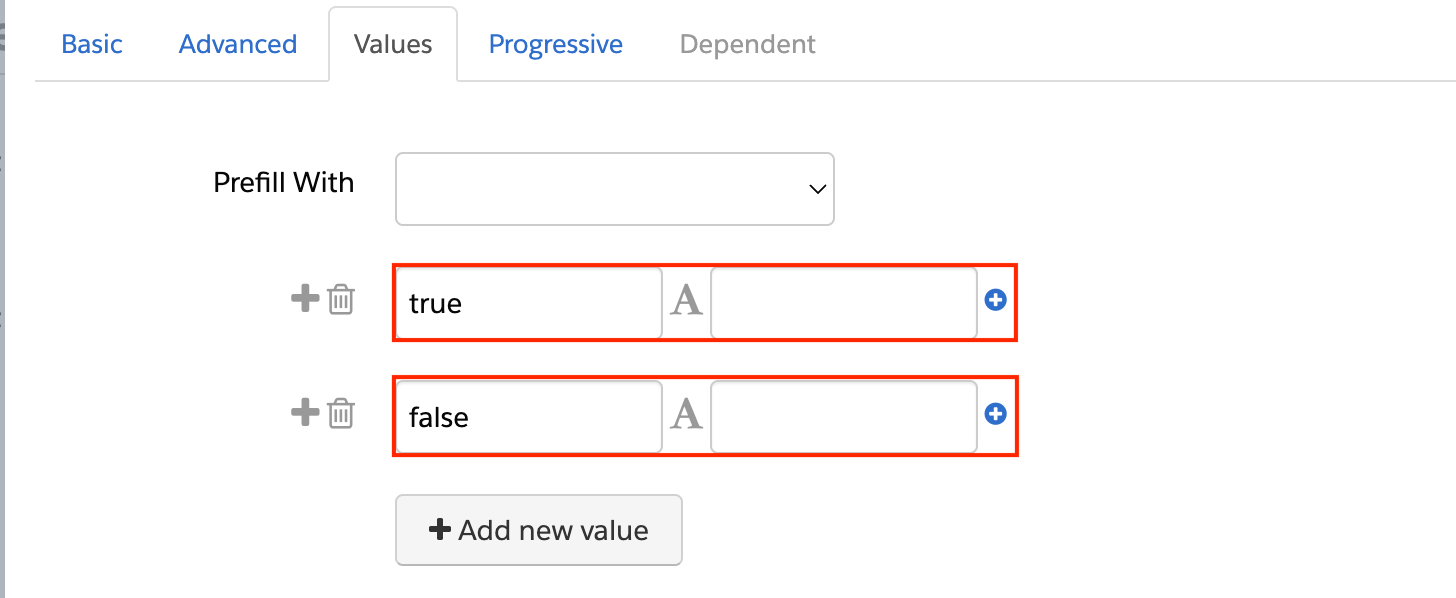Click the empty label field next to true
1456x598 pixels.
tap(843, 302)
